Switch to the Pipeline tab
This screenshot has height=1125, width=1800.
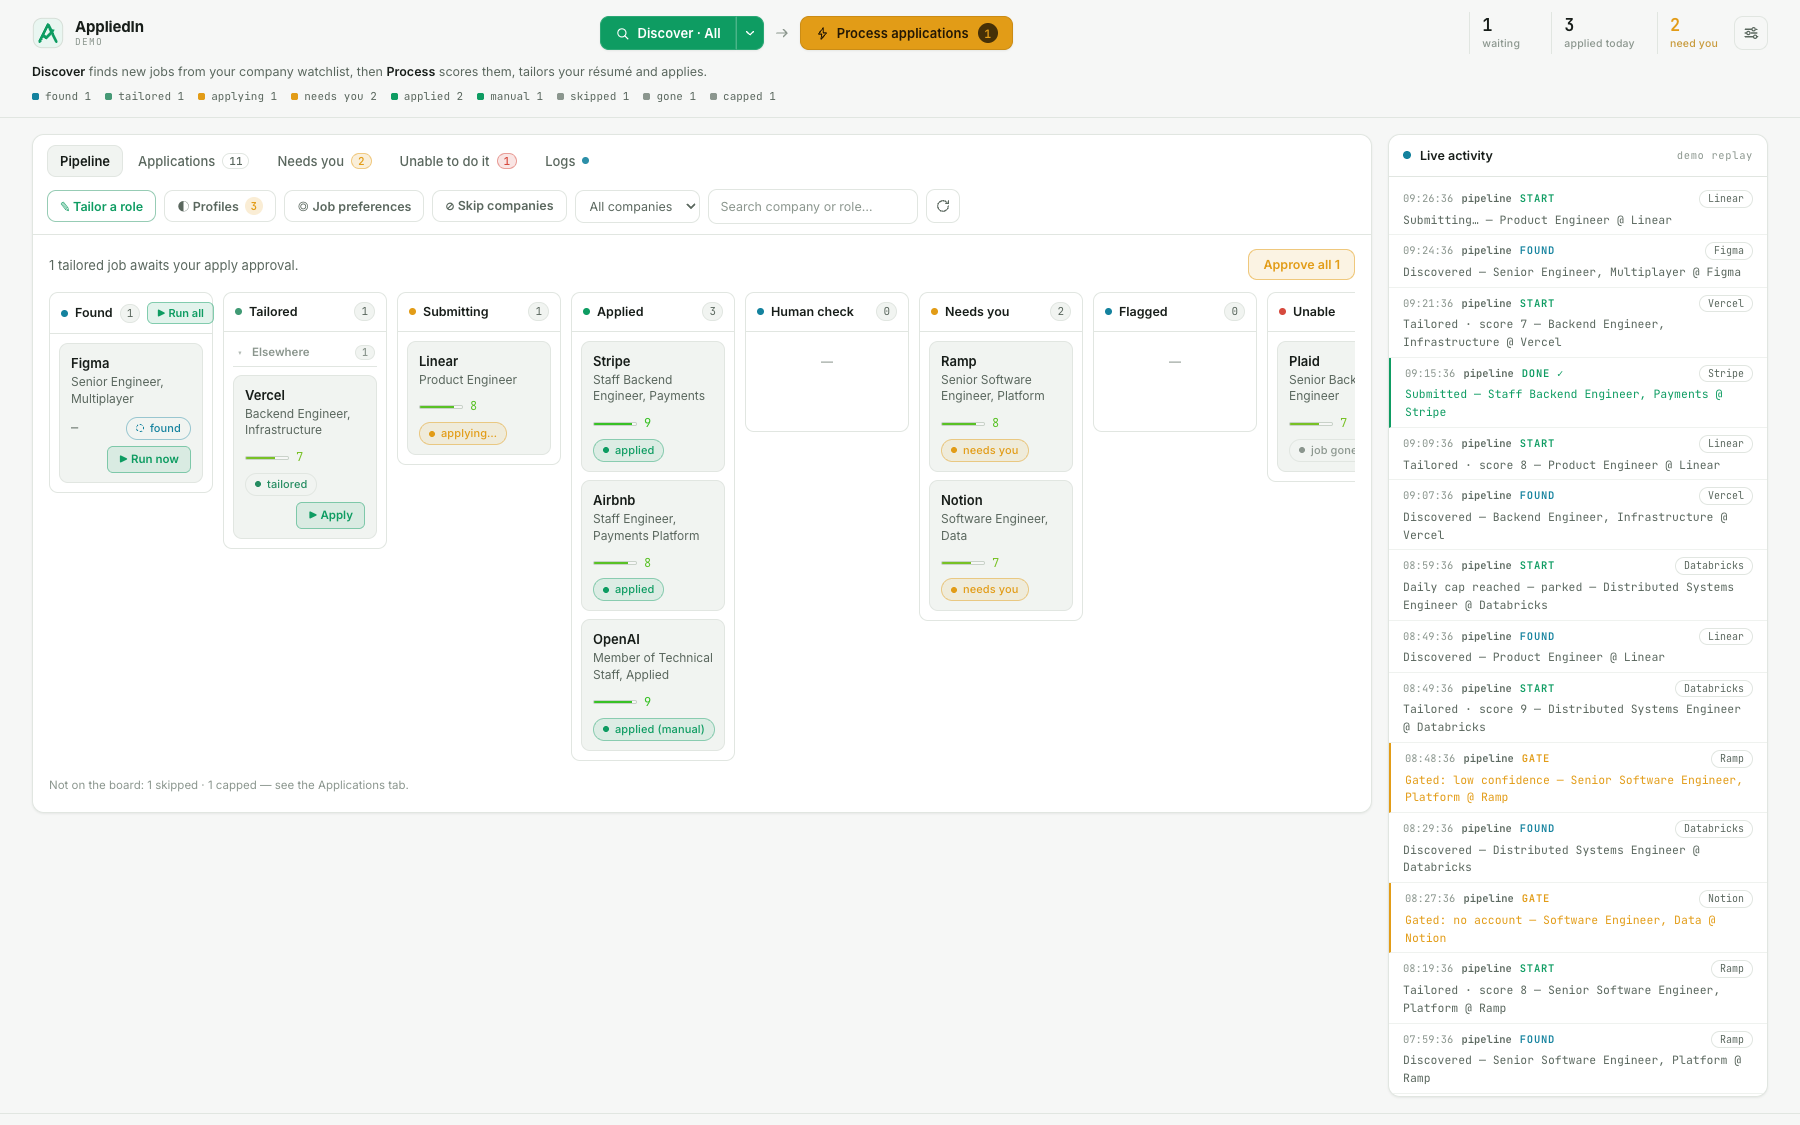[85, 161]
